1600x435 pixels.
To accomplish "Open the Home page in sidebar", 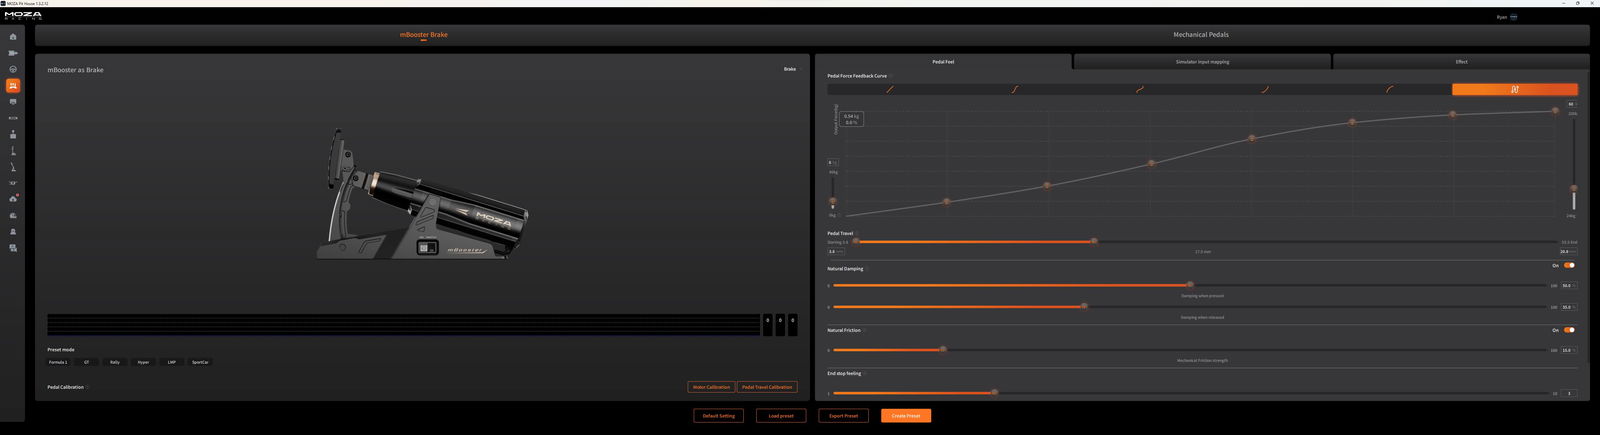I will (13, 37).
